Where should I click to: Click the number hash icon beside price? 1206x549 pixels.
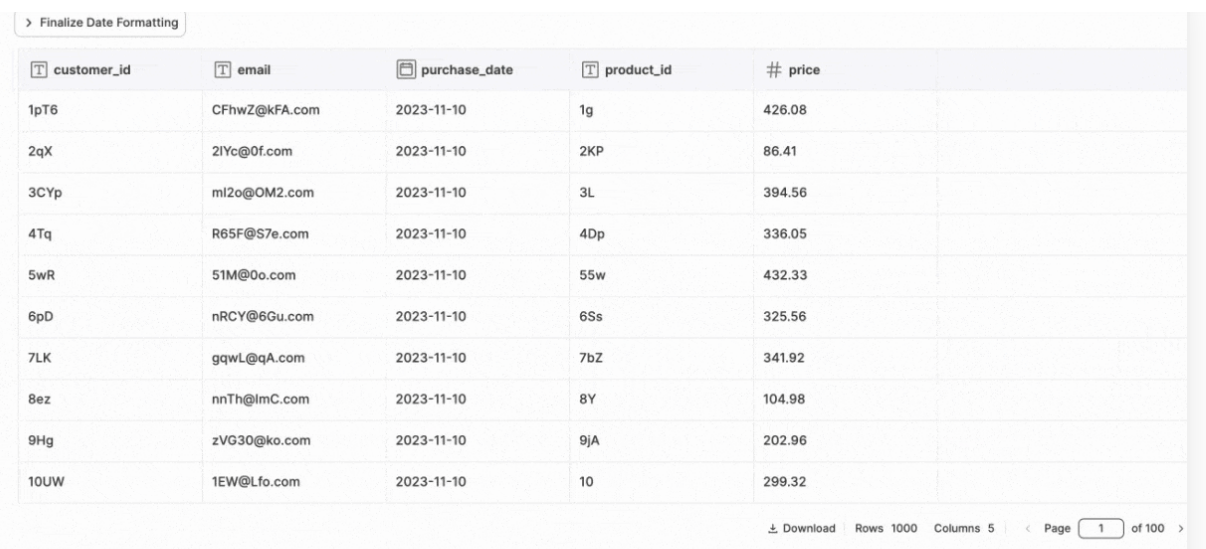coord(774,69)
